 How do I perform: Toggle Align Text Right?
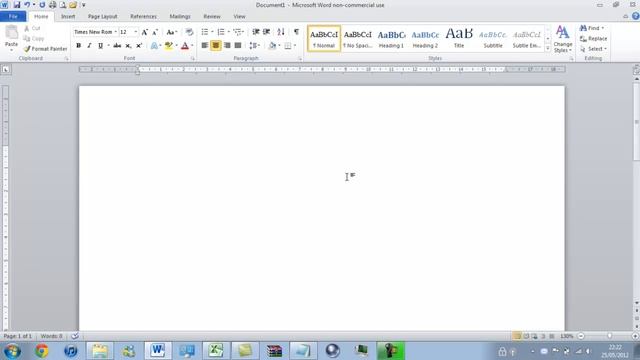227,45
